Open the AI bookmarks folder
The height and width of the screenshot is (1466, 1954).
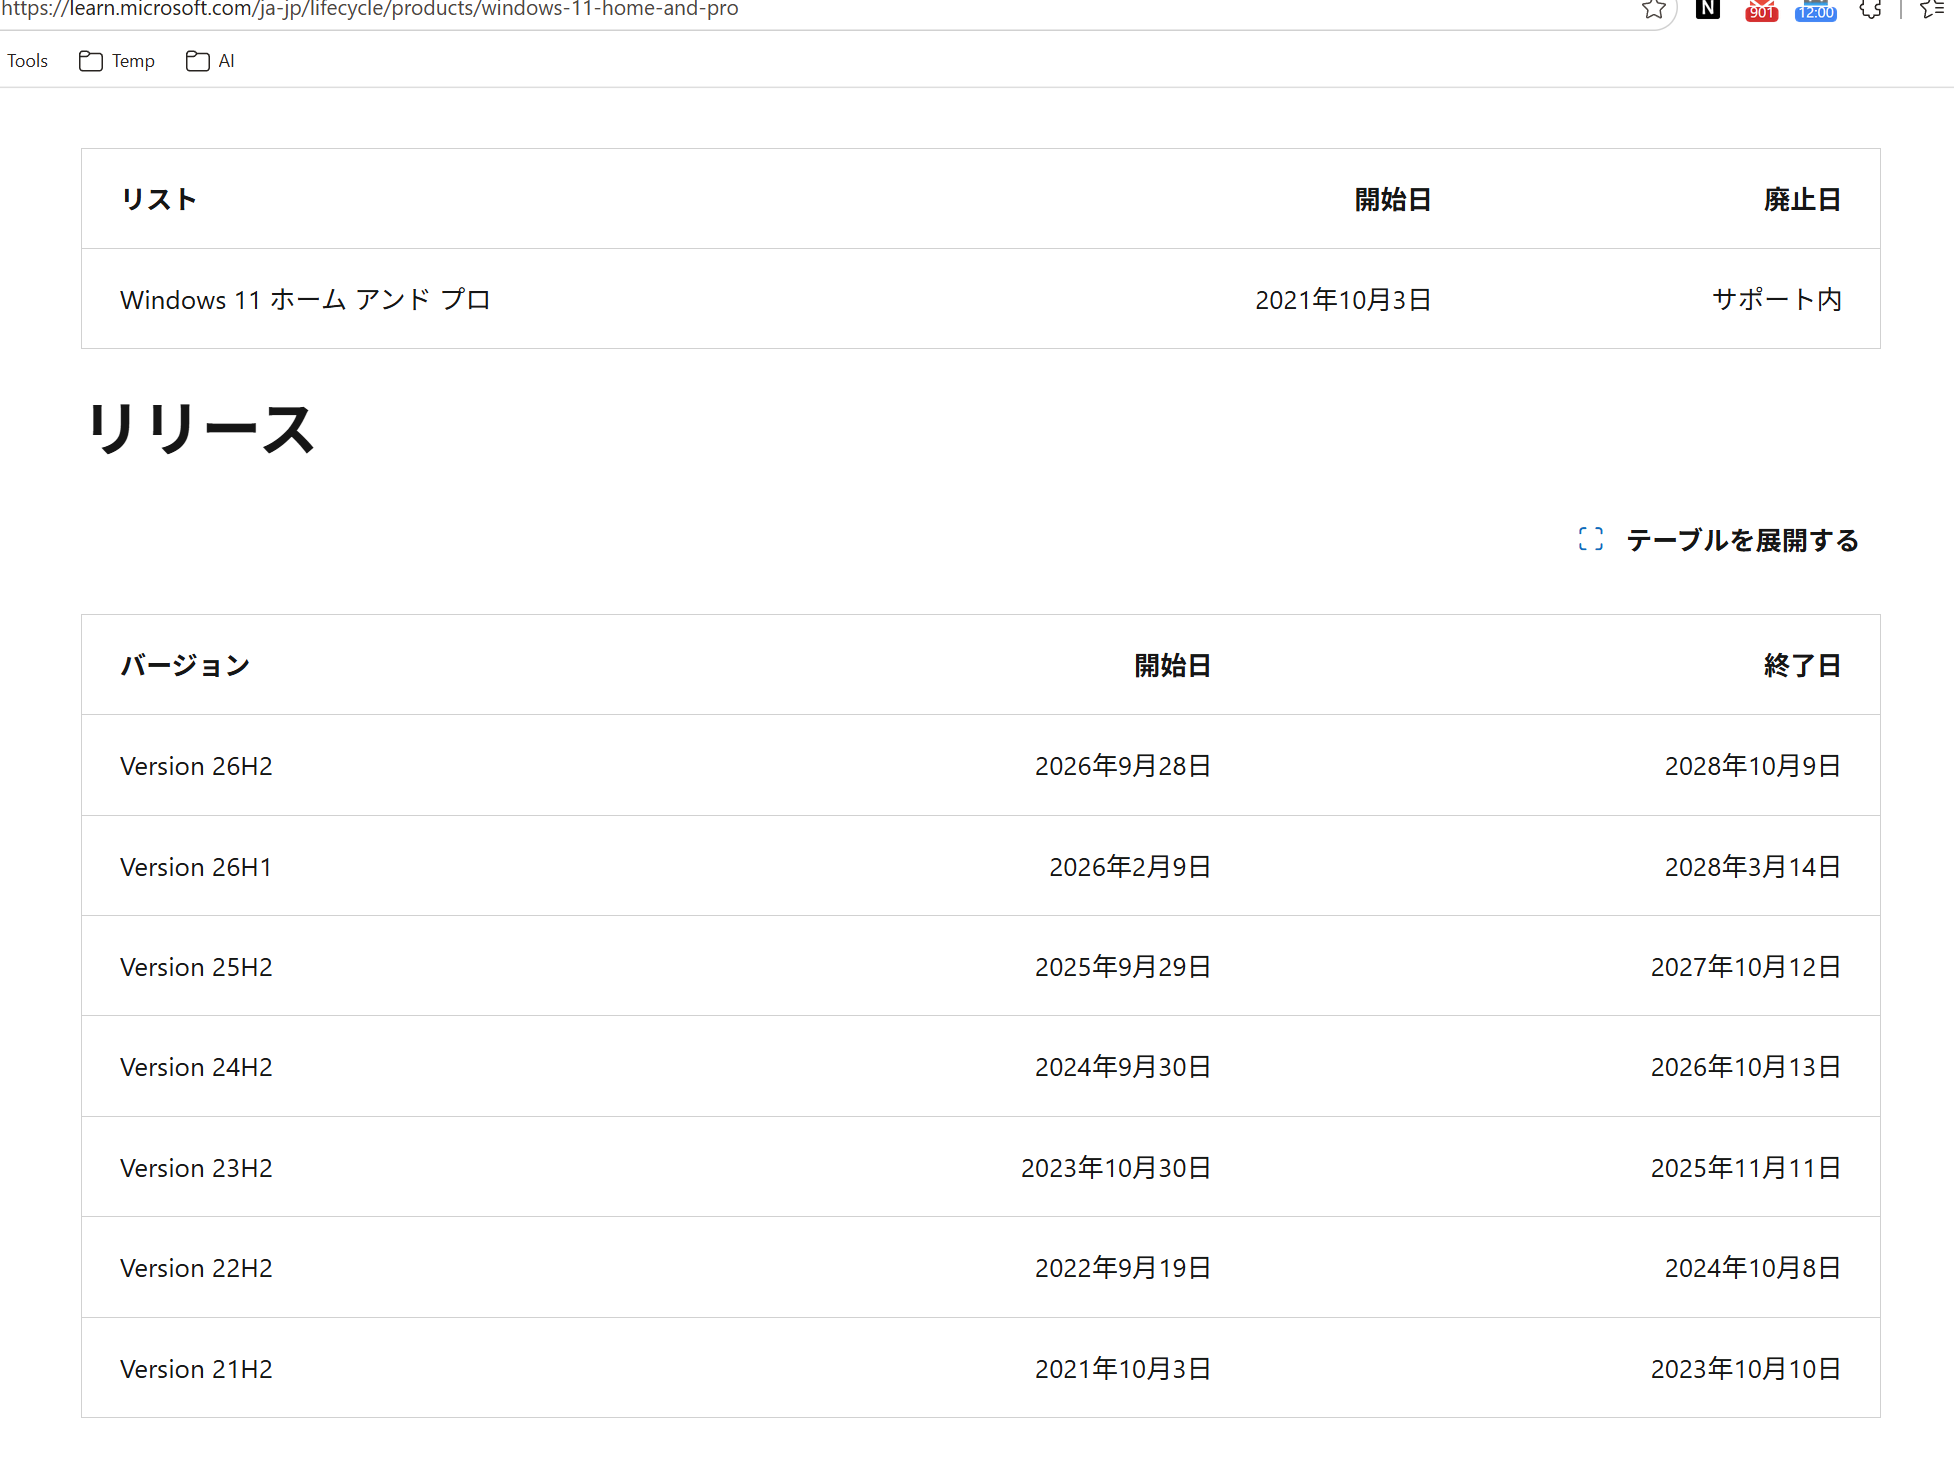click(210, 61)
